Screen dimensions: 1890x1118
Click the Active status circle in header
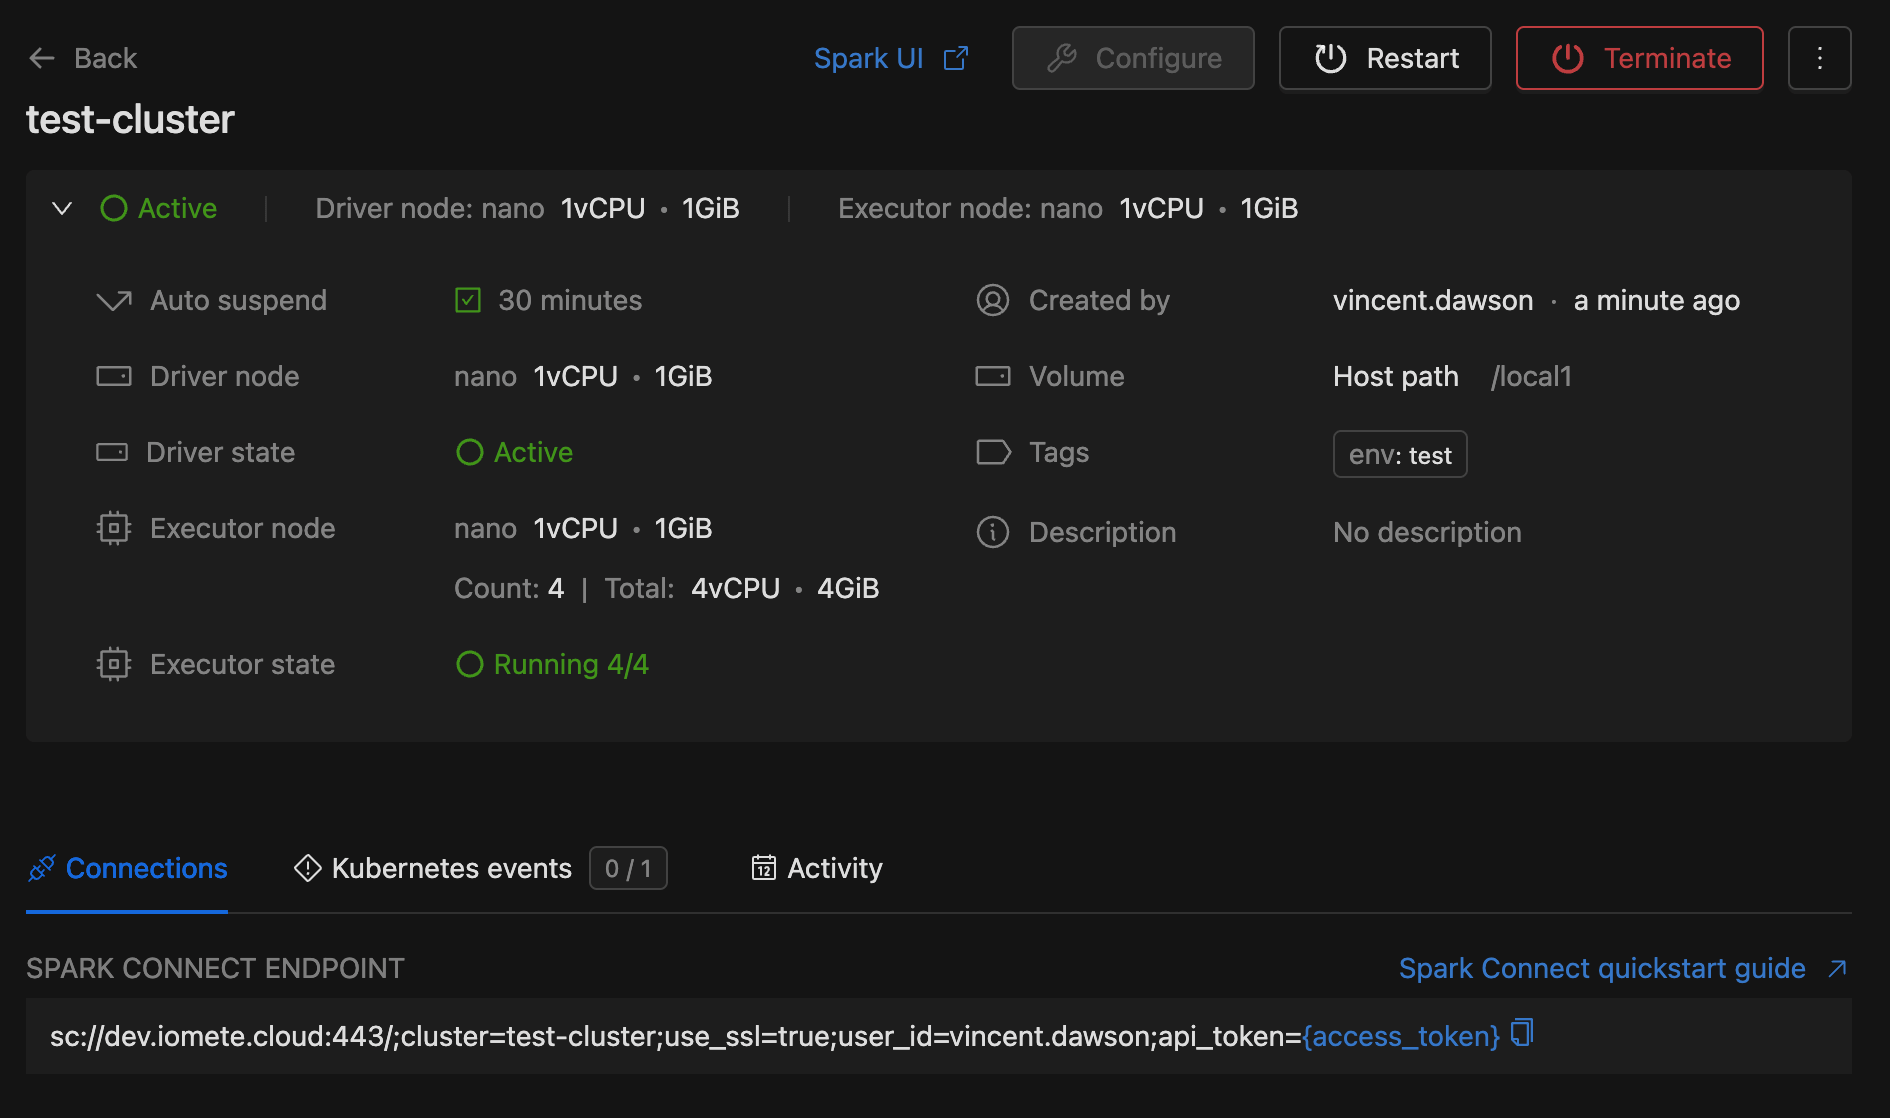pos(114,208)
